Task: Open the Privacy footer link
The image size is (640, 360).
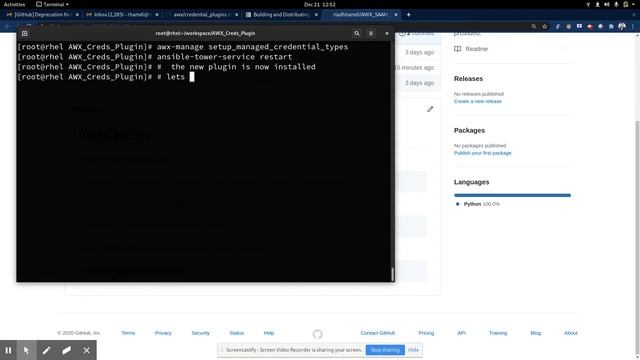Action: tap(163, 333)
